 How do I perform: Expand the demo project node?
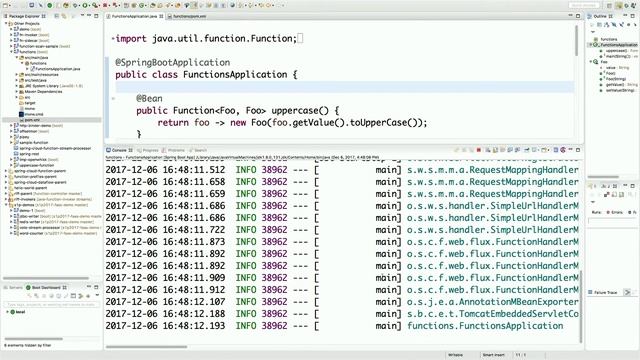11,29
